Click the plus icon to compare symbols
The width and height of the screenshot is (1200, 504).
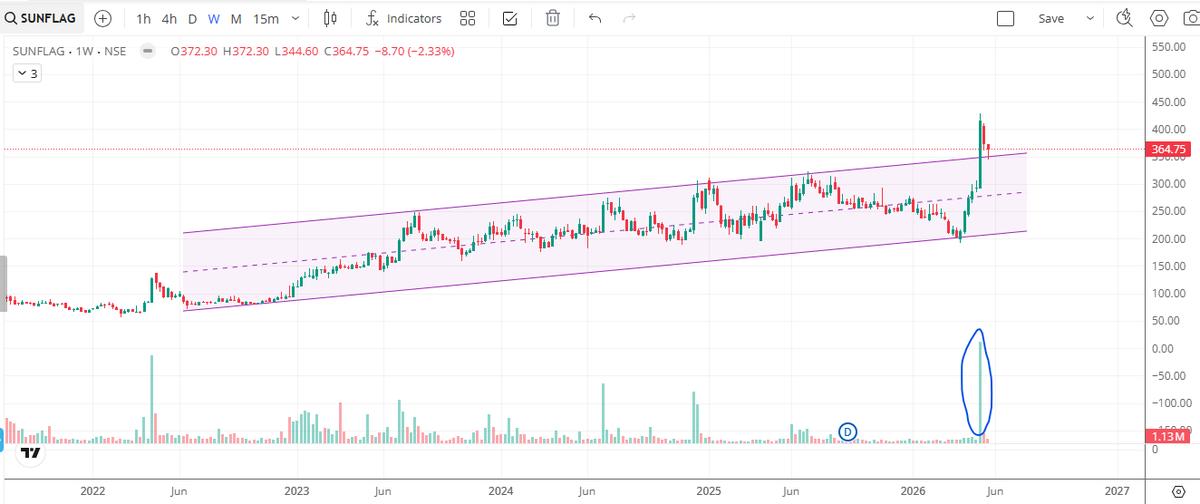click(x=102, y=18)
